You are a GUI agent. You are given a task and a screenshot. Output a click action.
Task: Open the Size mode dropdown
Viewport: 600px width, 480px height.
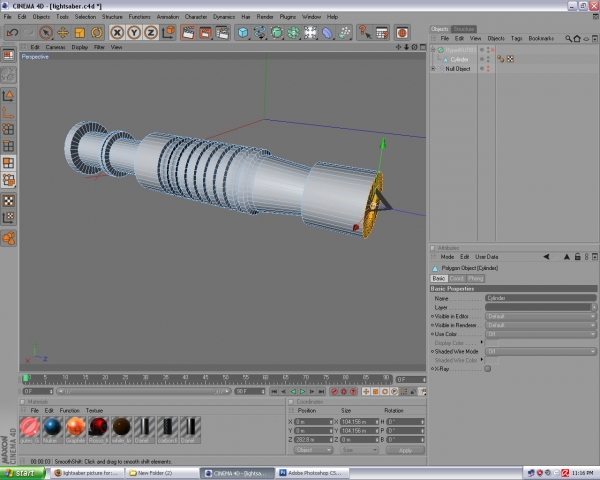(359, 450)
